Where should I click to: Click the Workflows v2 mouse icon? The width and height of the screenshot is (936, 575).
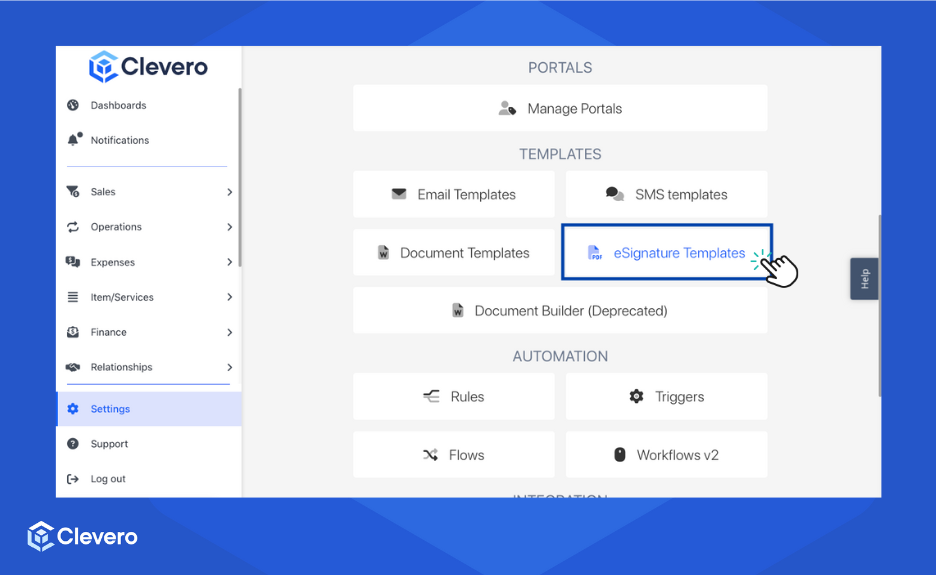click(620, 455)
